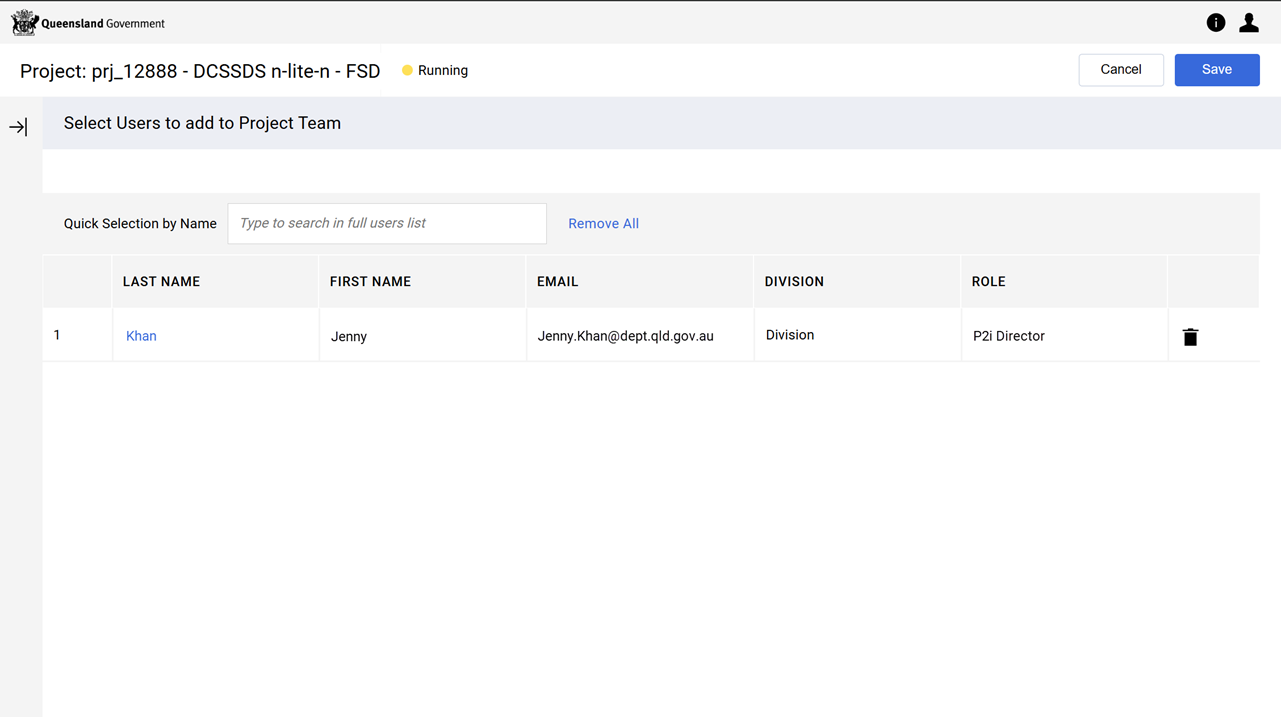
Task: Select the Jenny.Khan@dept.qld.gov.au email cell
Action: (625, 336)
